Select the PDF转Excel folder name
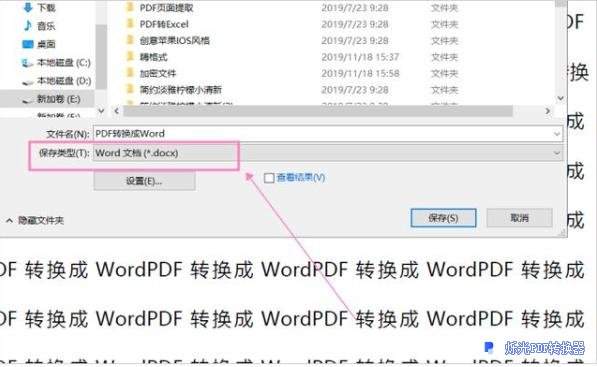This screenshot has width=597, height=367. tap(164, 24)
